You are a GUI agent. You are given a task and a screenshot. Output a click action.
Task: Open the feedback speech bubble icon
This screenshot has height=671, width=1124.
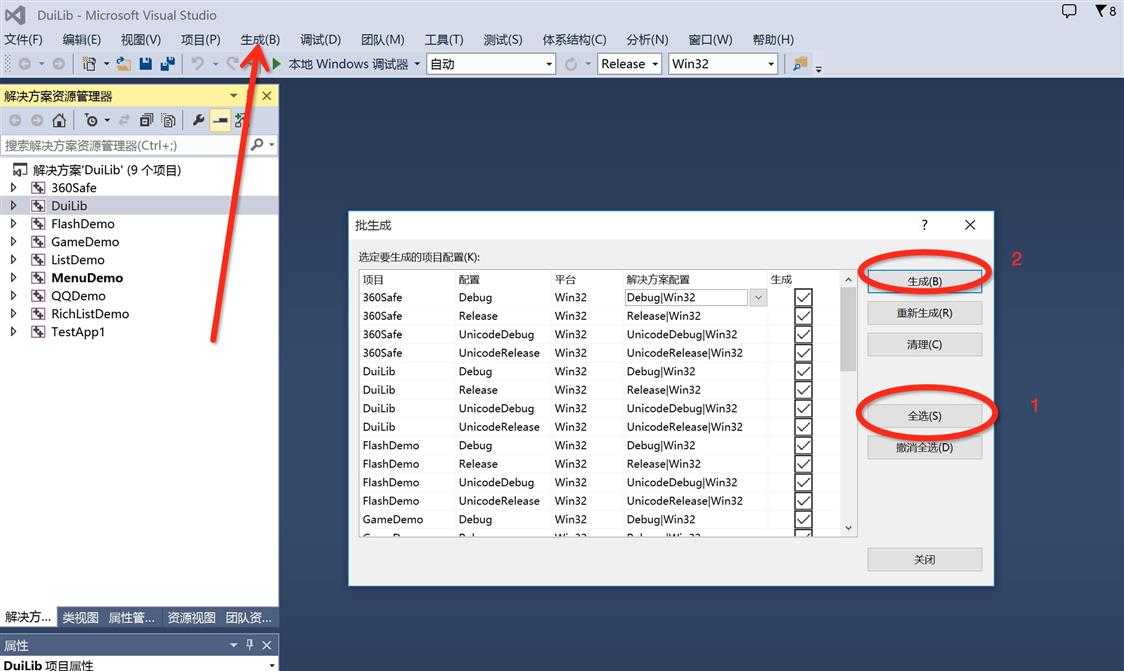pyautogui.click(x=1069, y=11)
